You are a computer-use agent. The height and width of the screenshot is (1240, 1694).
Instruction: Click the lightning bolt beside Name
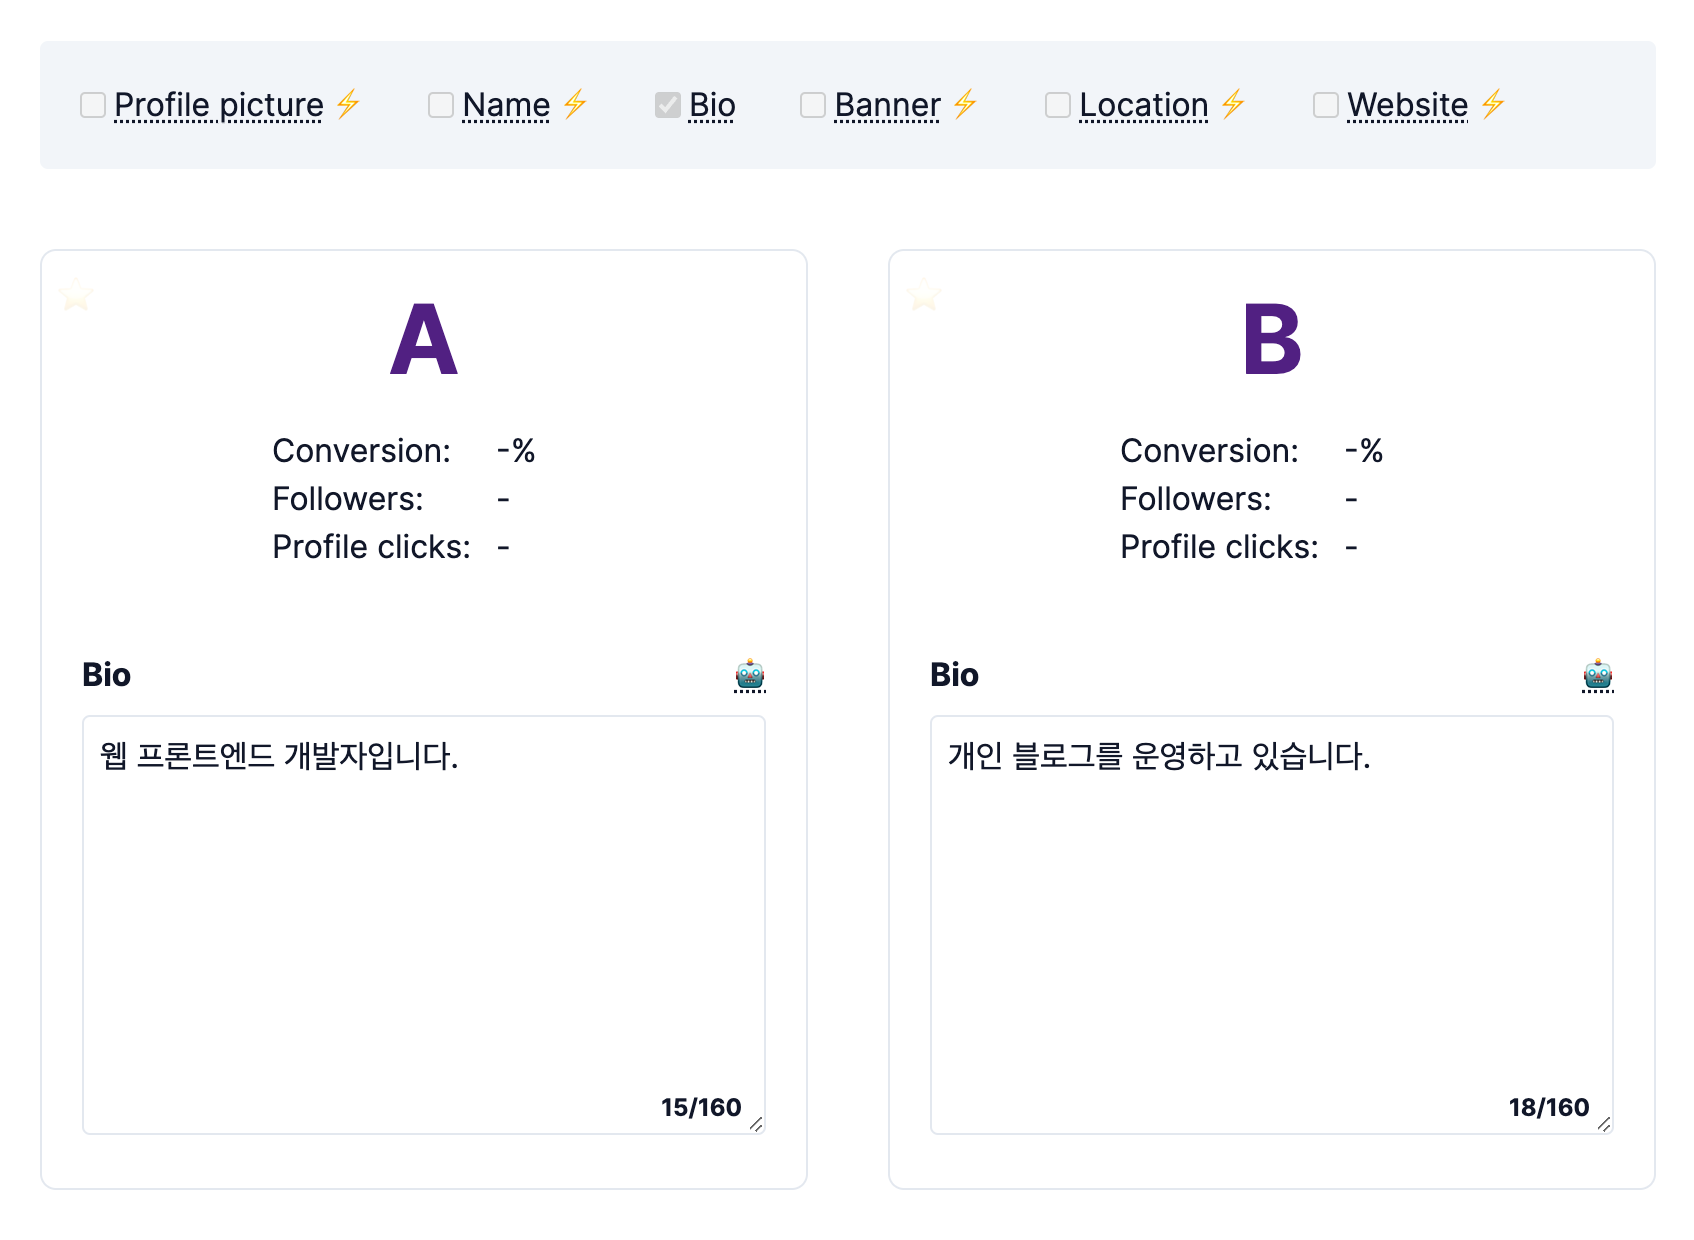(573, 104)
